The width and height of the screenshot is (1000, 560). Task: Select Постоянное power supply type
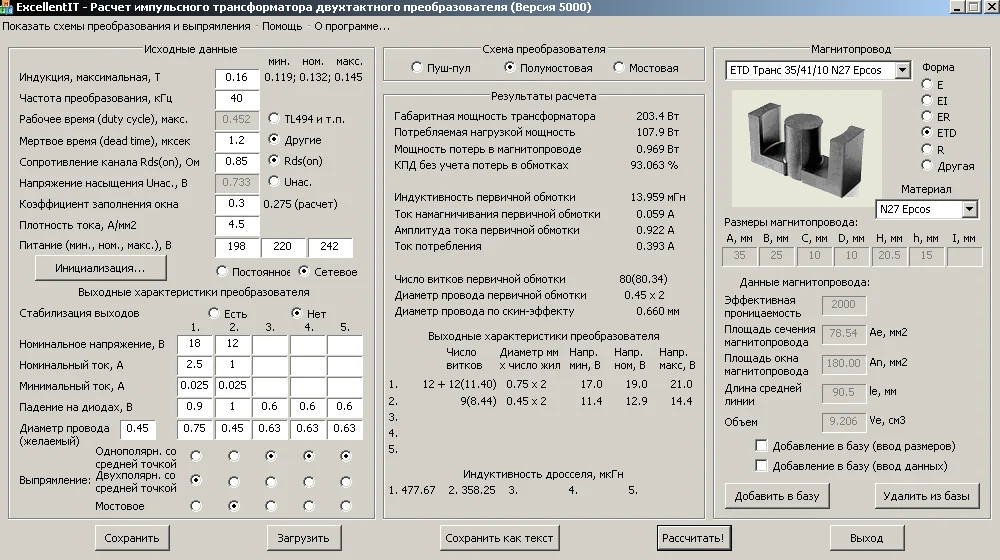click(222, 271)
